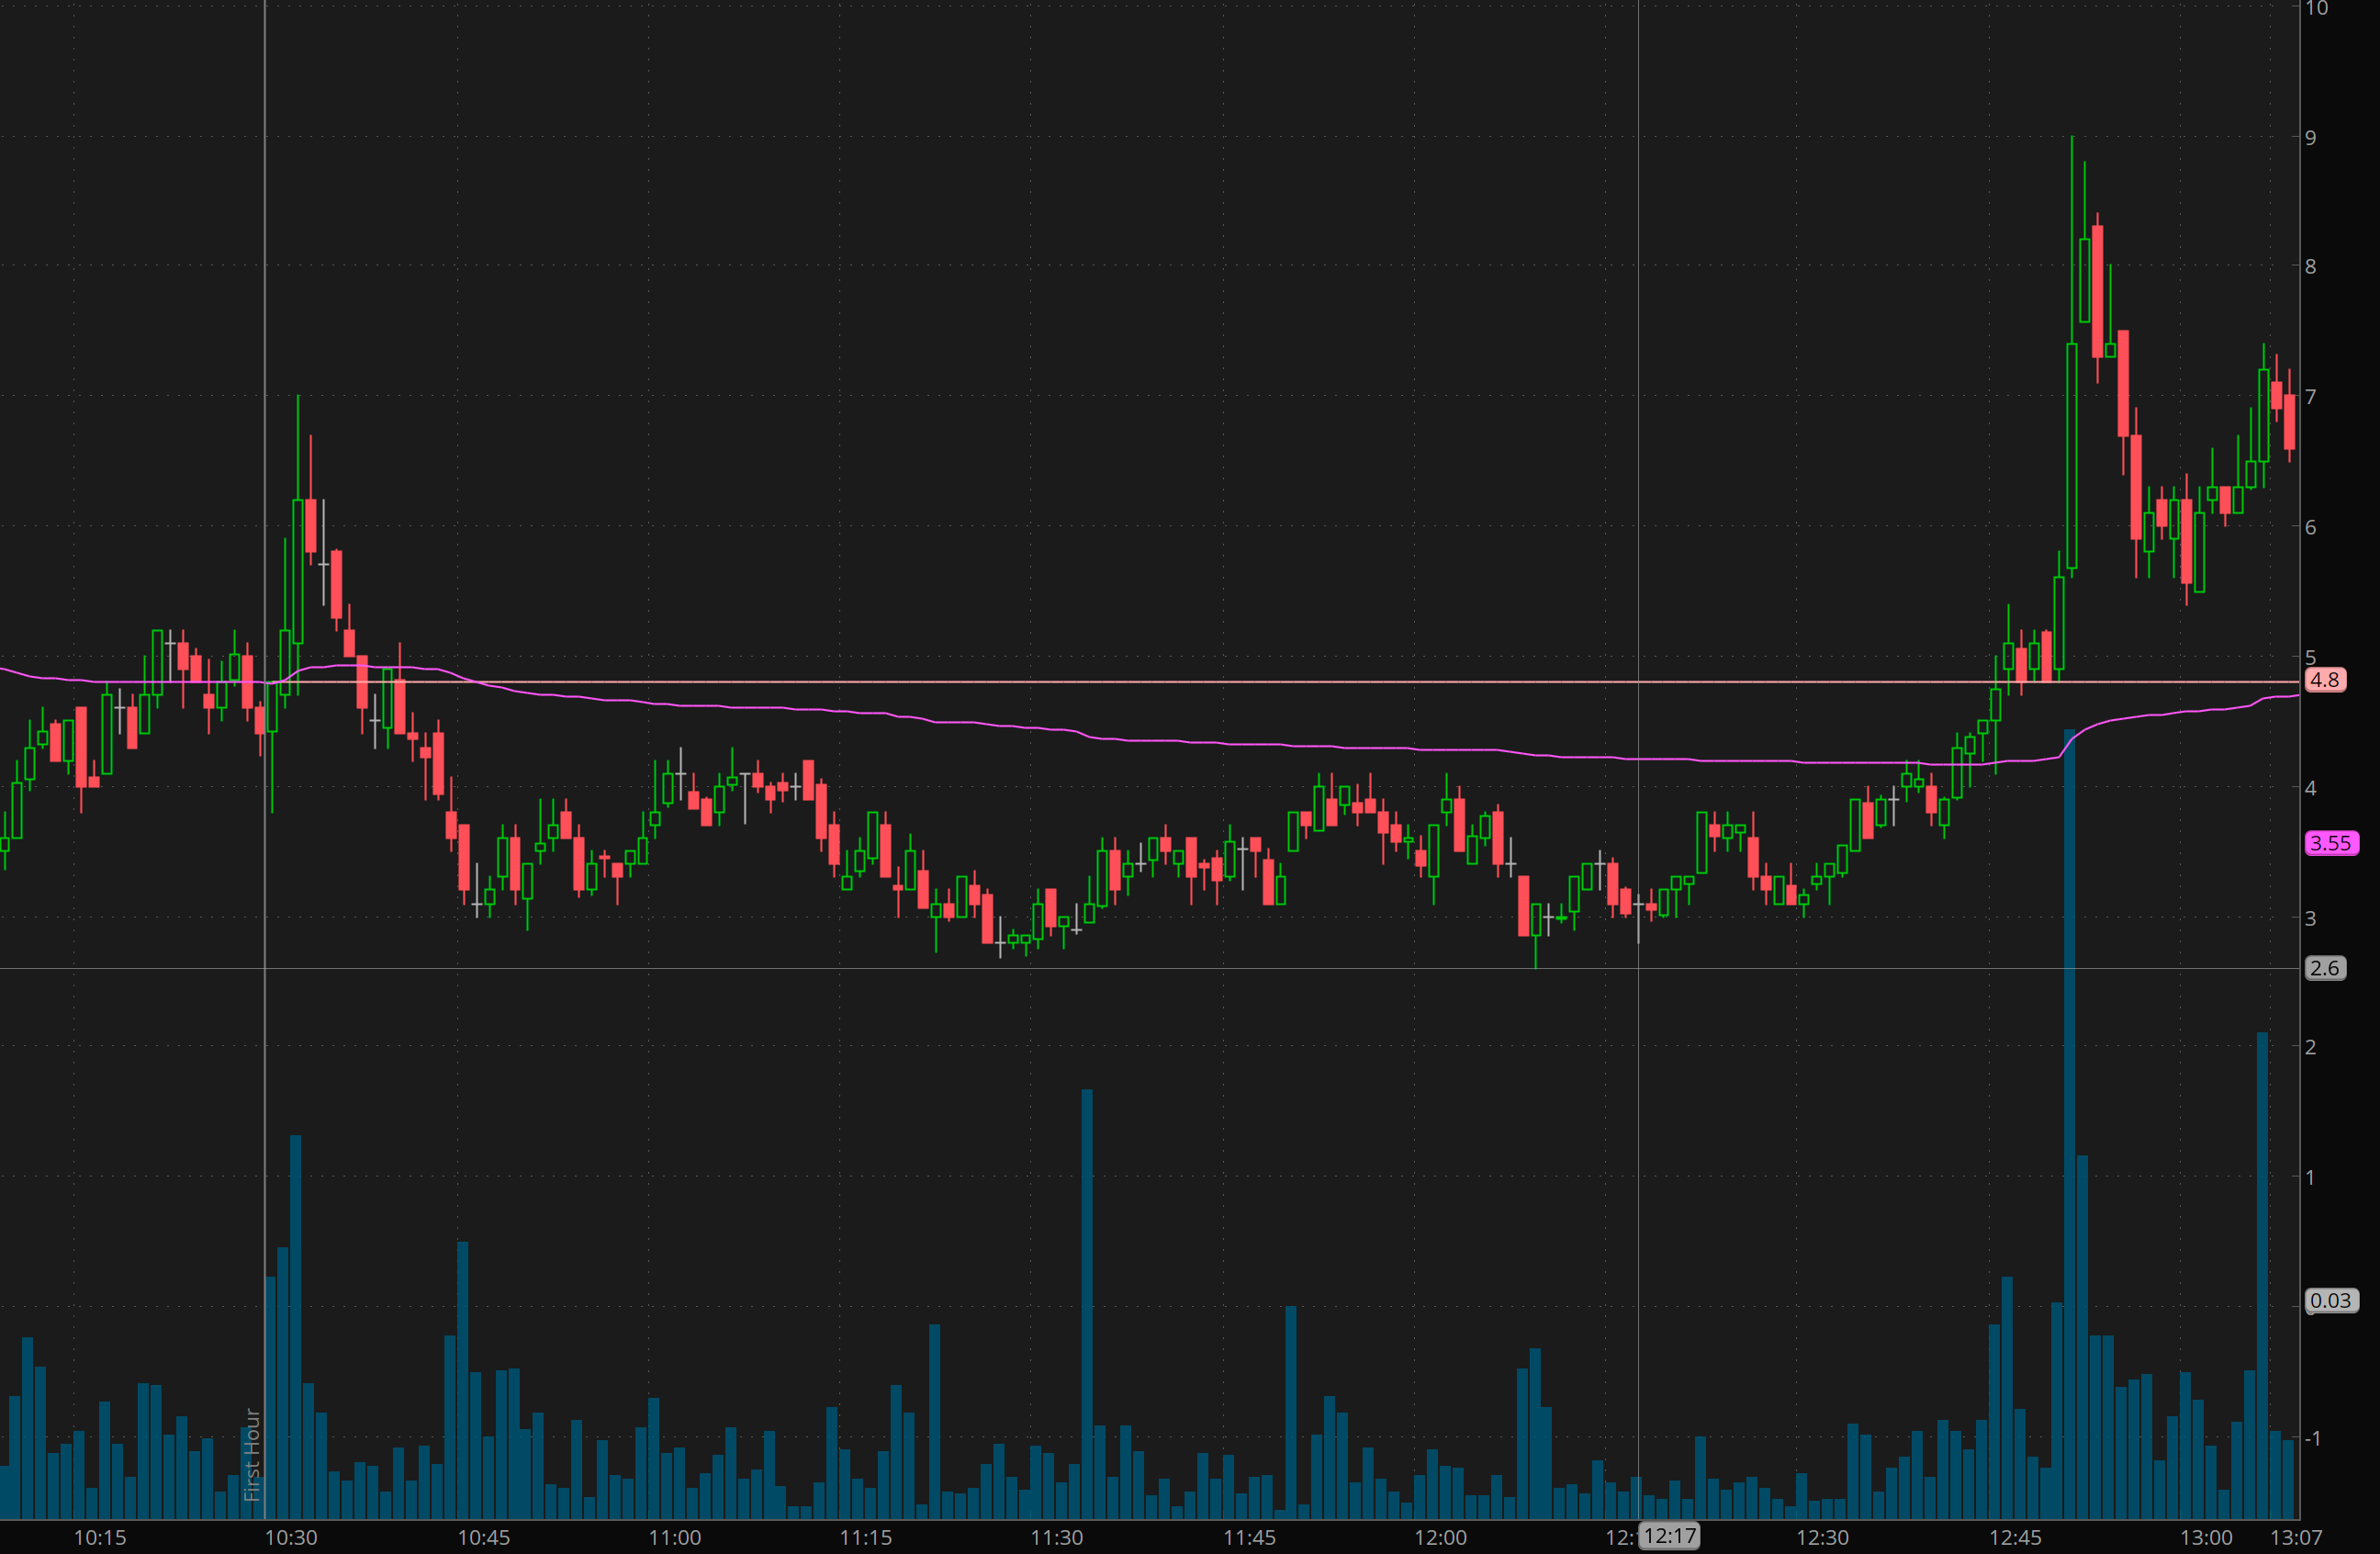
Task: Click the 0.03 volume axis label
Action: tap(2330, 1301)
